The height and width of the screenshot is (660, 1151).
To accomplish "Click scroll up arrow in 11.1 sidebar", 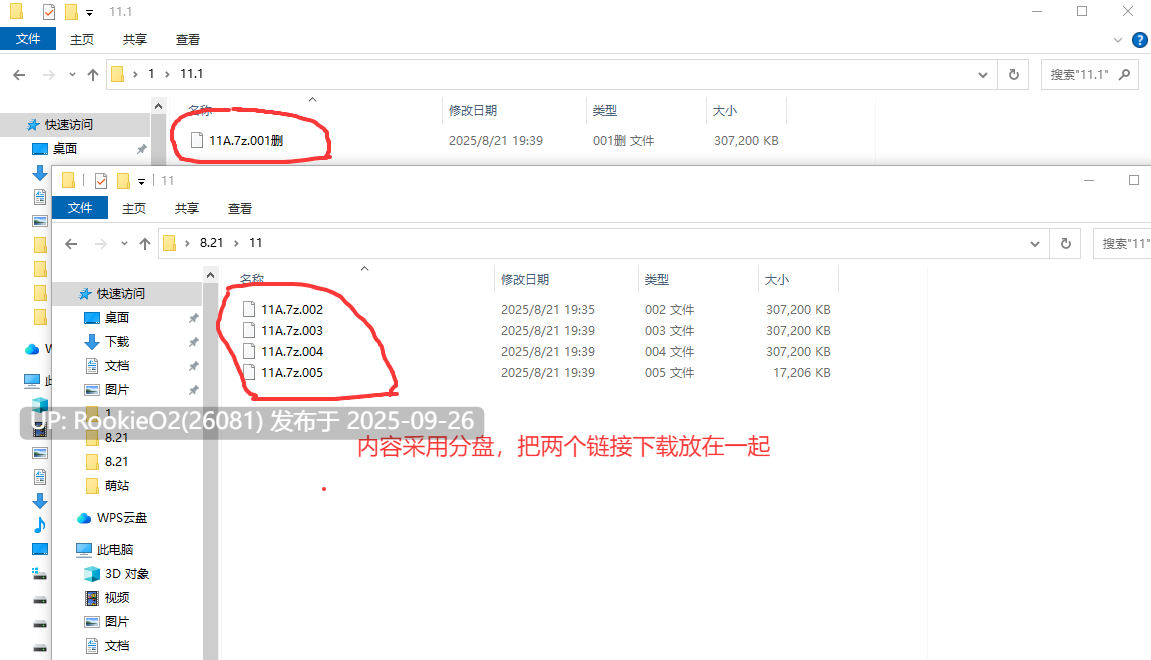I will [159, 106].
